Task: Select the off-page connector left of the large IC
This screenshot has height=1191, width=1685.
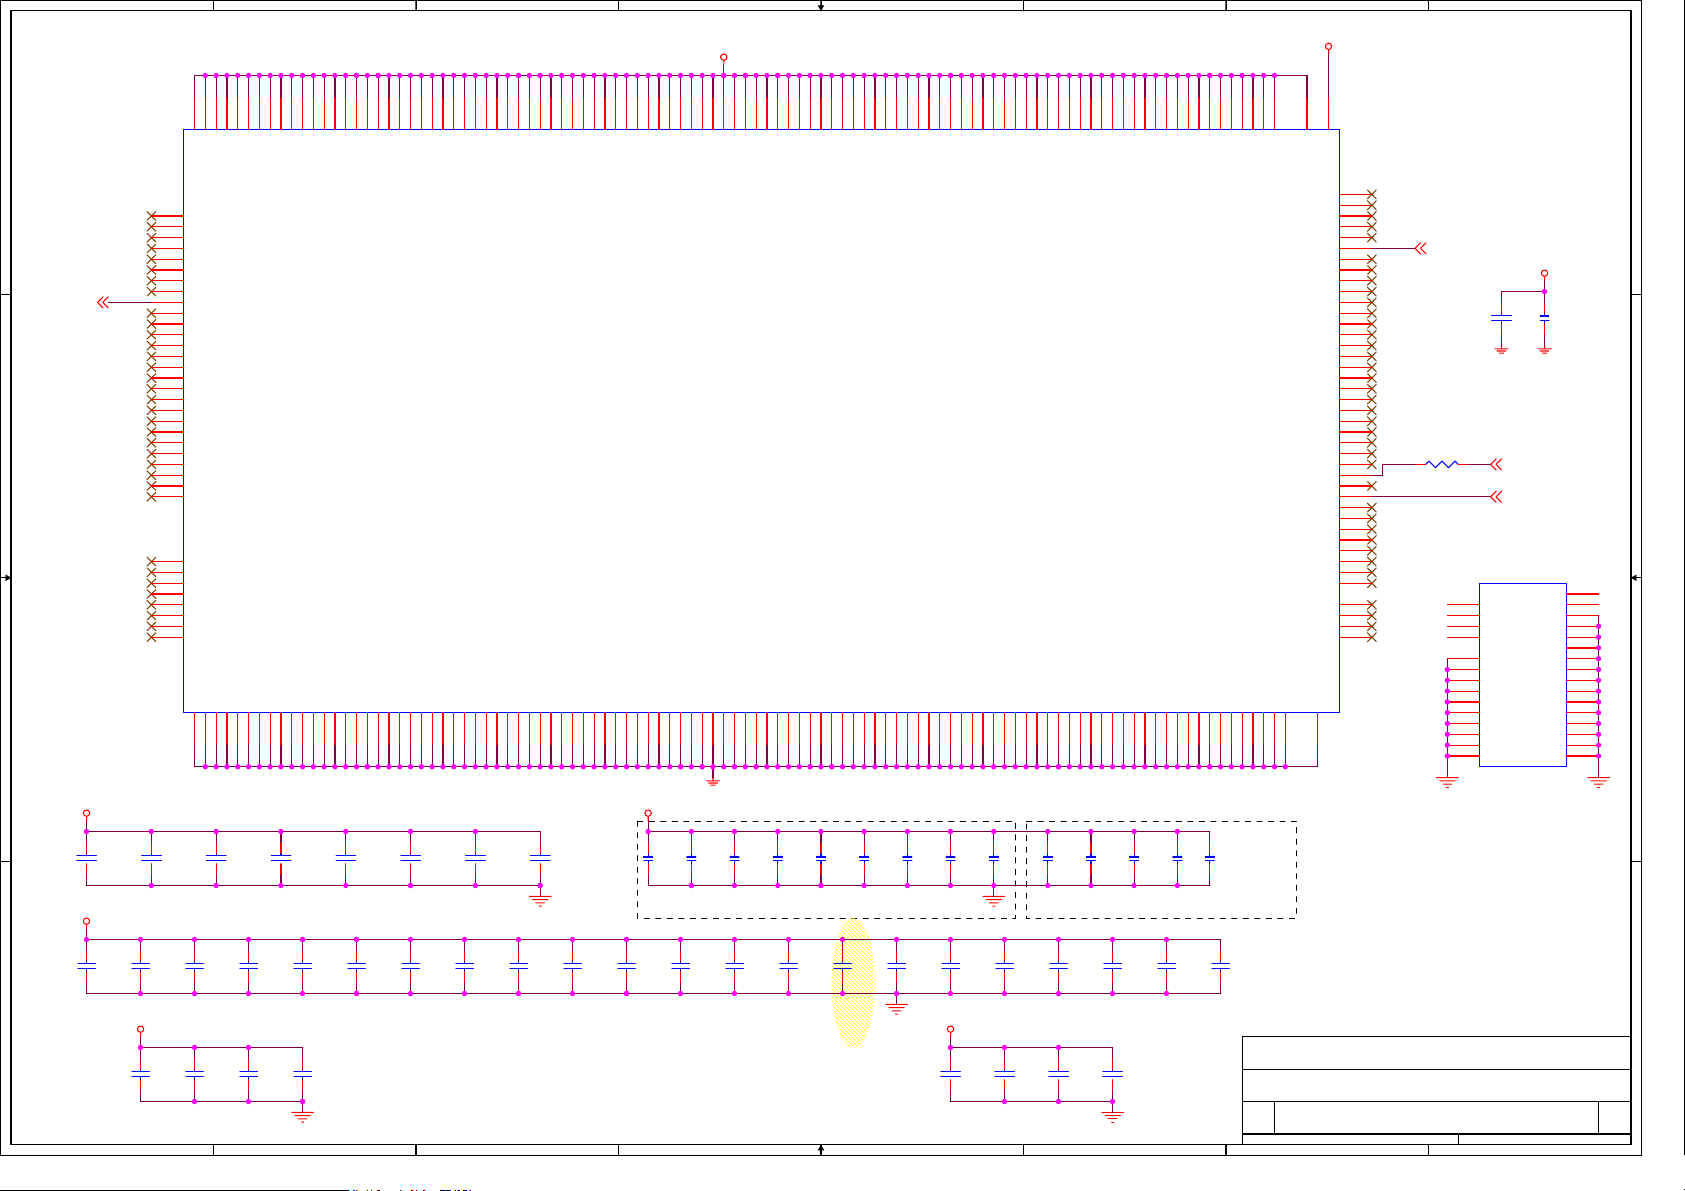Action: pyautogui.click(x=103, y=302)
